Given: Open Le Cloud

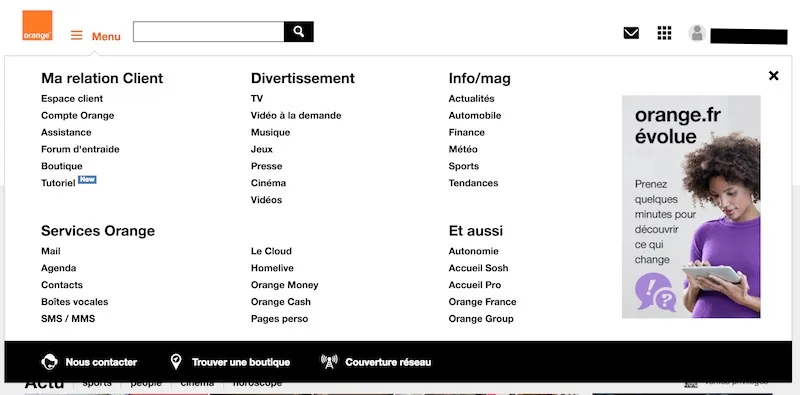Looking at the screenshot, I should pos(271,251).
